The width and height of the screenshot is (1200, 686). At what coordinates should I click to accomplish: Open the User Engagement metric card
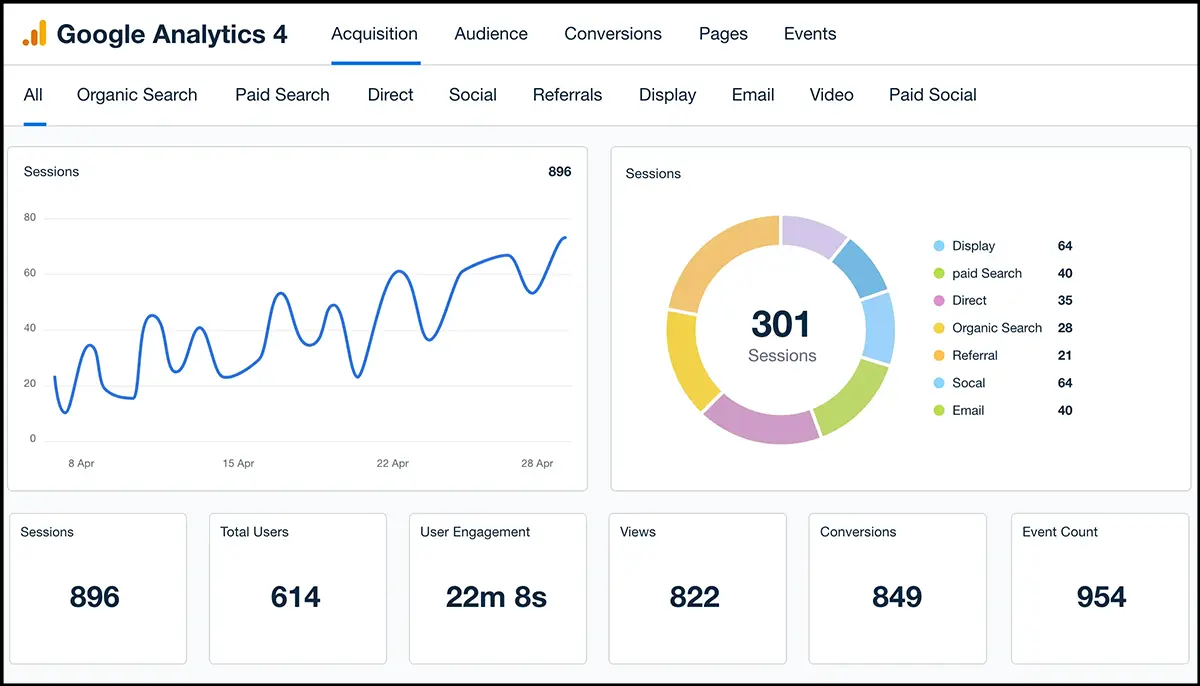(x=497, y=588)
